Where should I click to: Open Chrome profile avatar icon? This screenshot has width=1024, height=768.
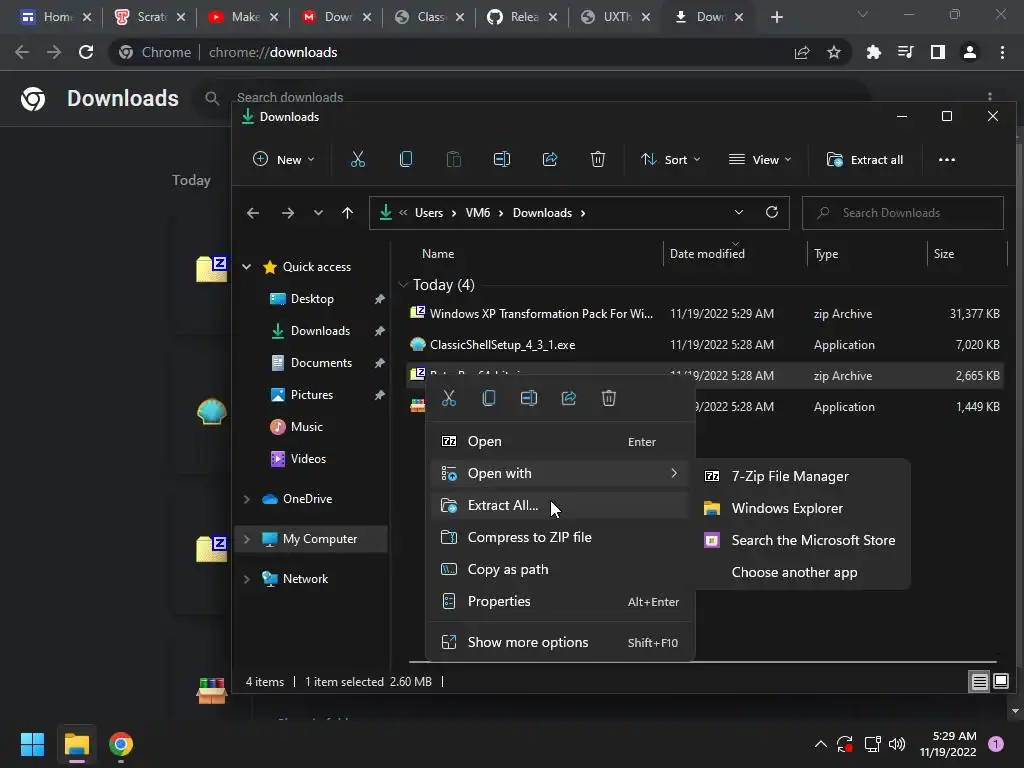[x=970, y=52]
